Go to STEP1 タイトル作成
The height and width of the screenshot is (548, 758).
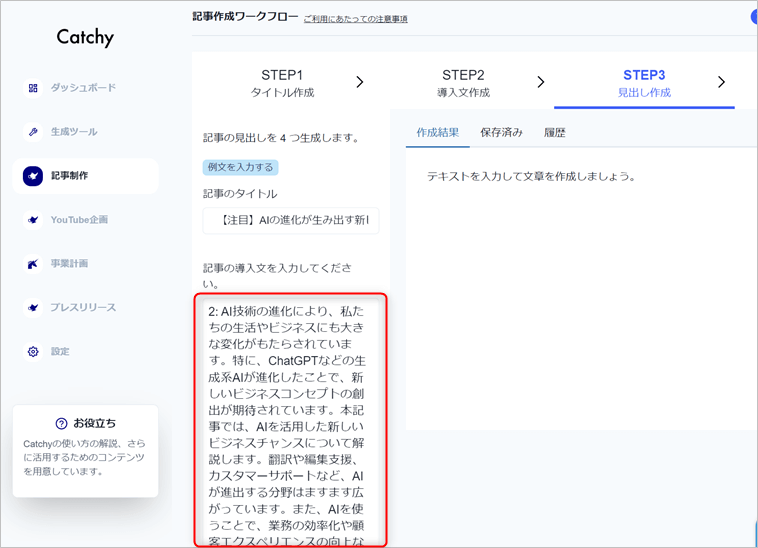[282, 83]
